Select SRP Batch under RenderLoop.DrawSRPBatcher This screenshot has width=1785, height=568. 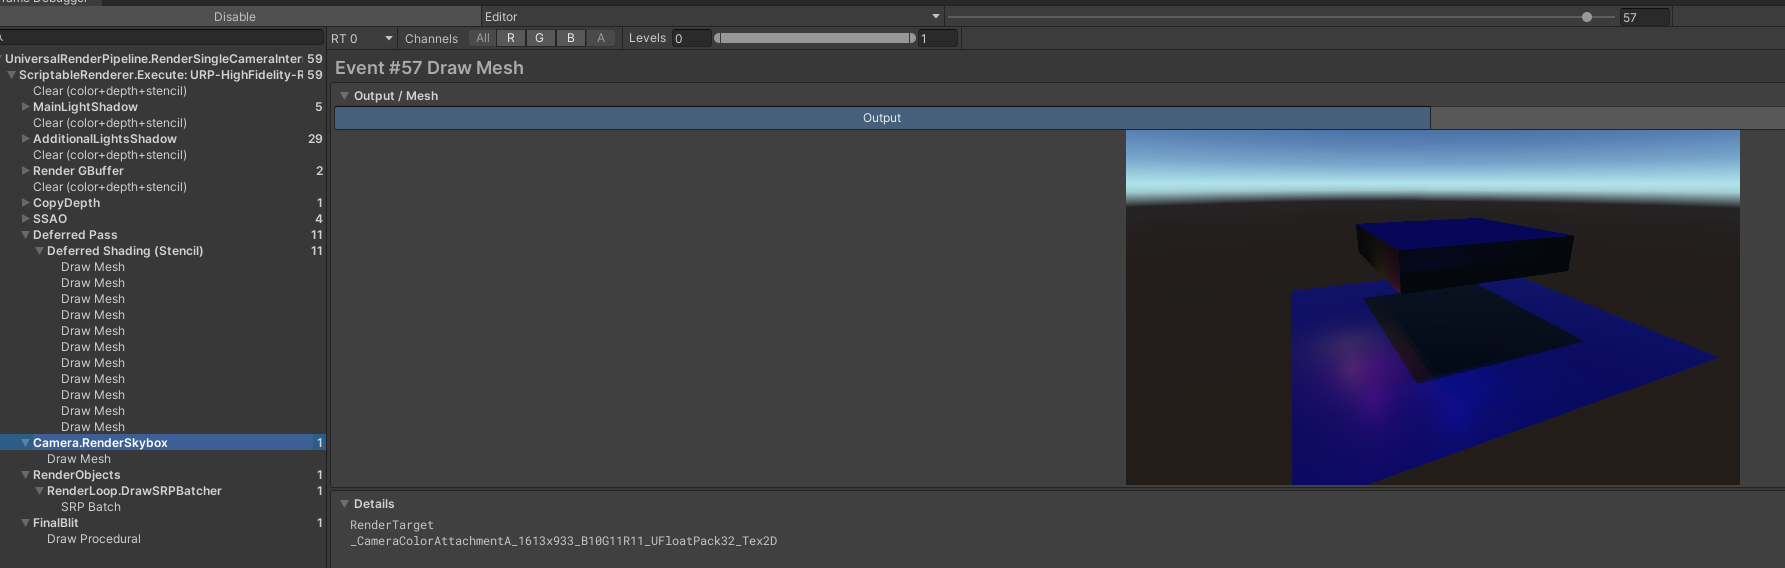91,507
